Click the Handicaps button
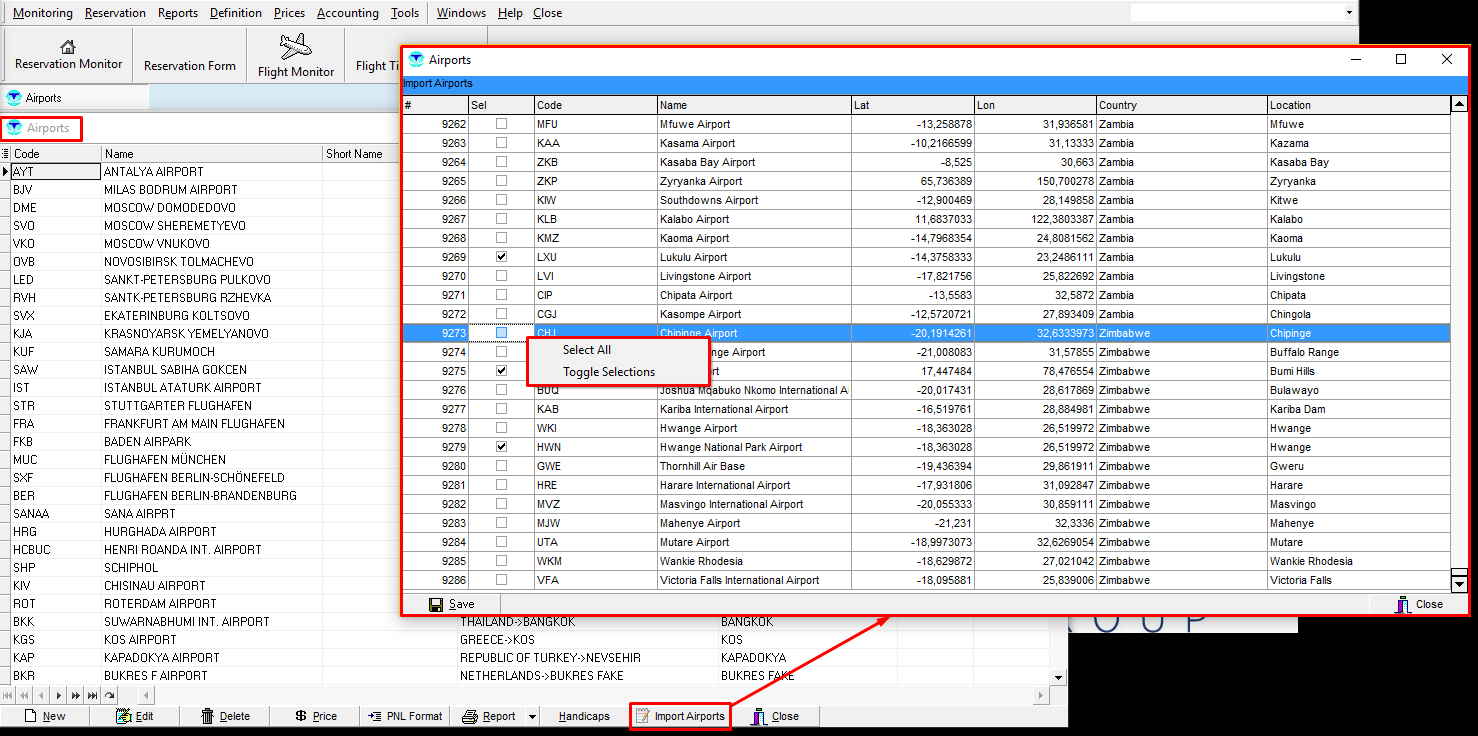 584,716
